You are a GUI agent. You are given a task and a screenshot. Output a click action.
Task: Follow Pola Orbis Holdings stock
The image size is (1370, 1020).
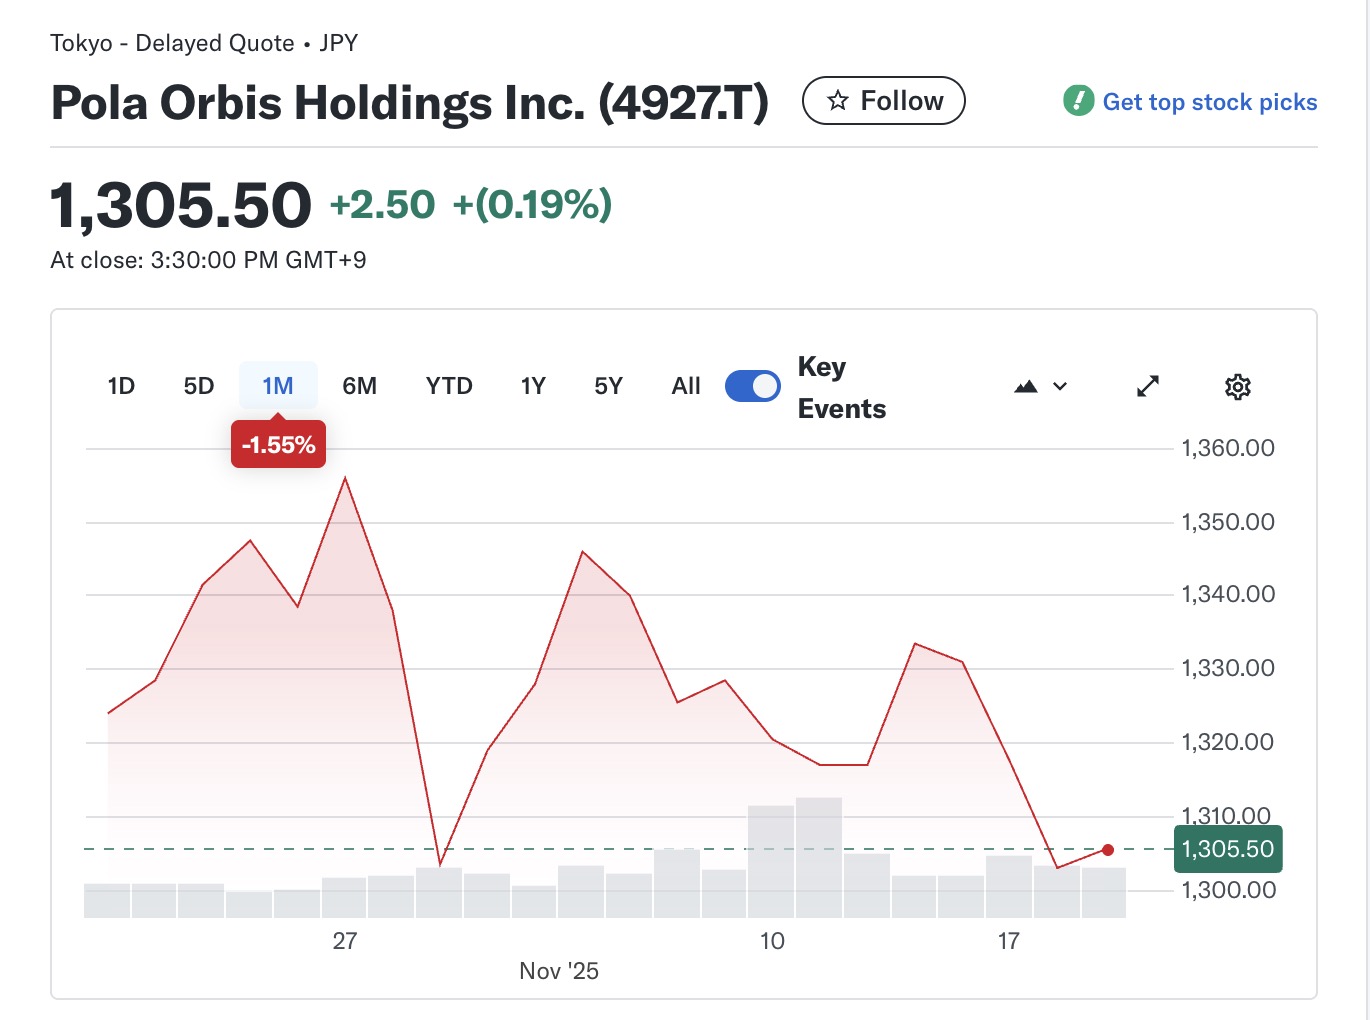pos(884,101)
